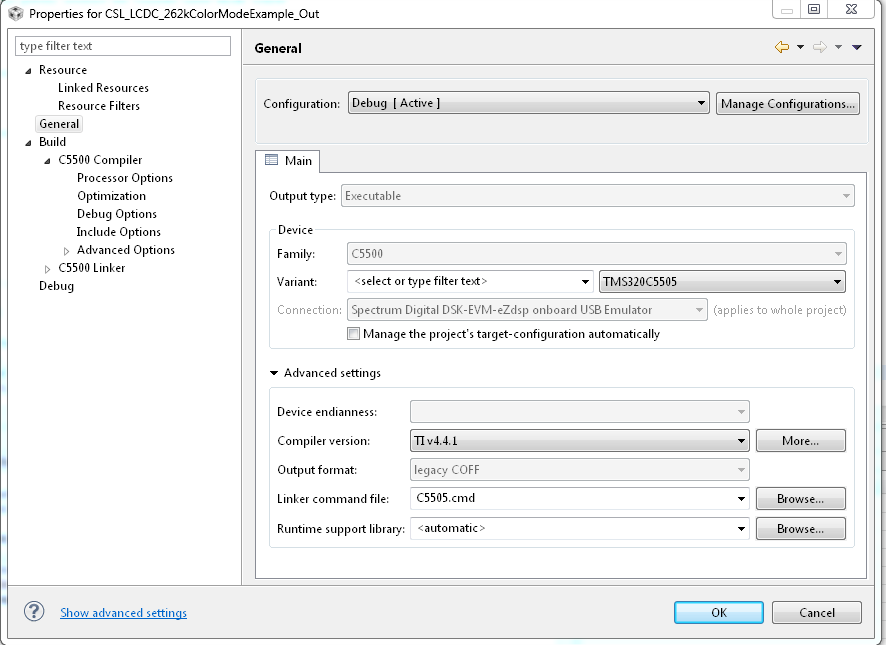Expand the Advanced Options tree node
This screenshot has width=886, height=645.
click(67, 250)
